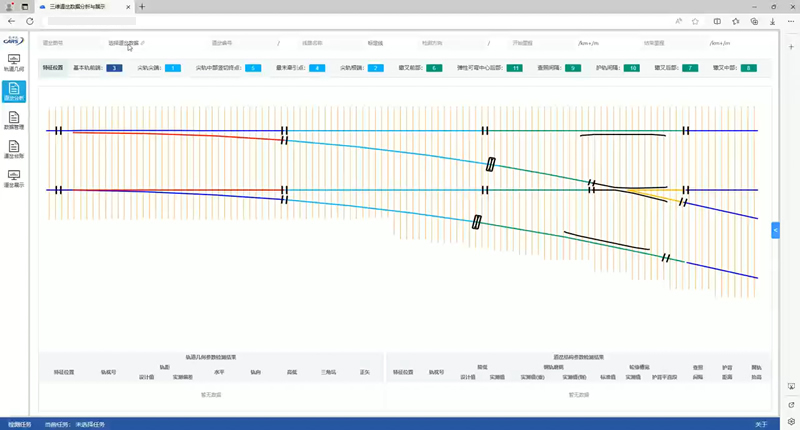The width and height of the screenshot is (800, 430).
Task: Open the 轨道几何 sidebar icon
Action: click(14, 62)
